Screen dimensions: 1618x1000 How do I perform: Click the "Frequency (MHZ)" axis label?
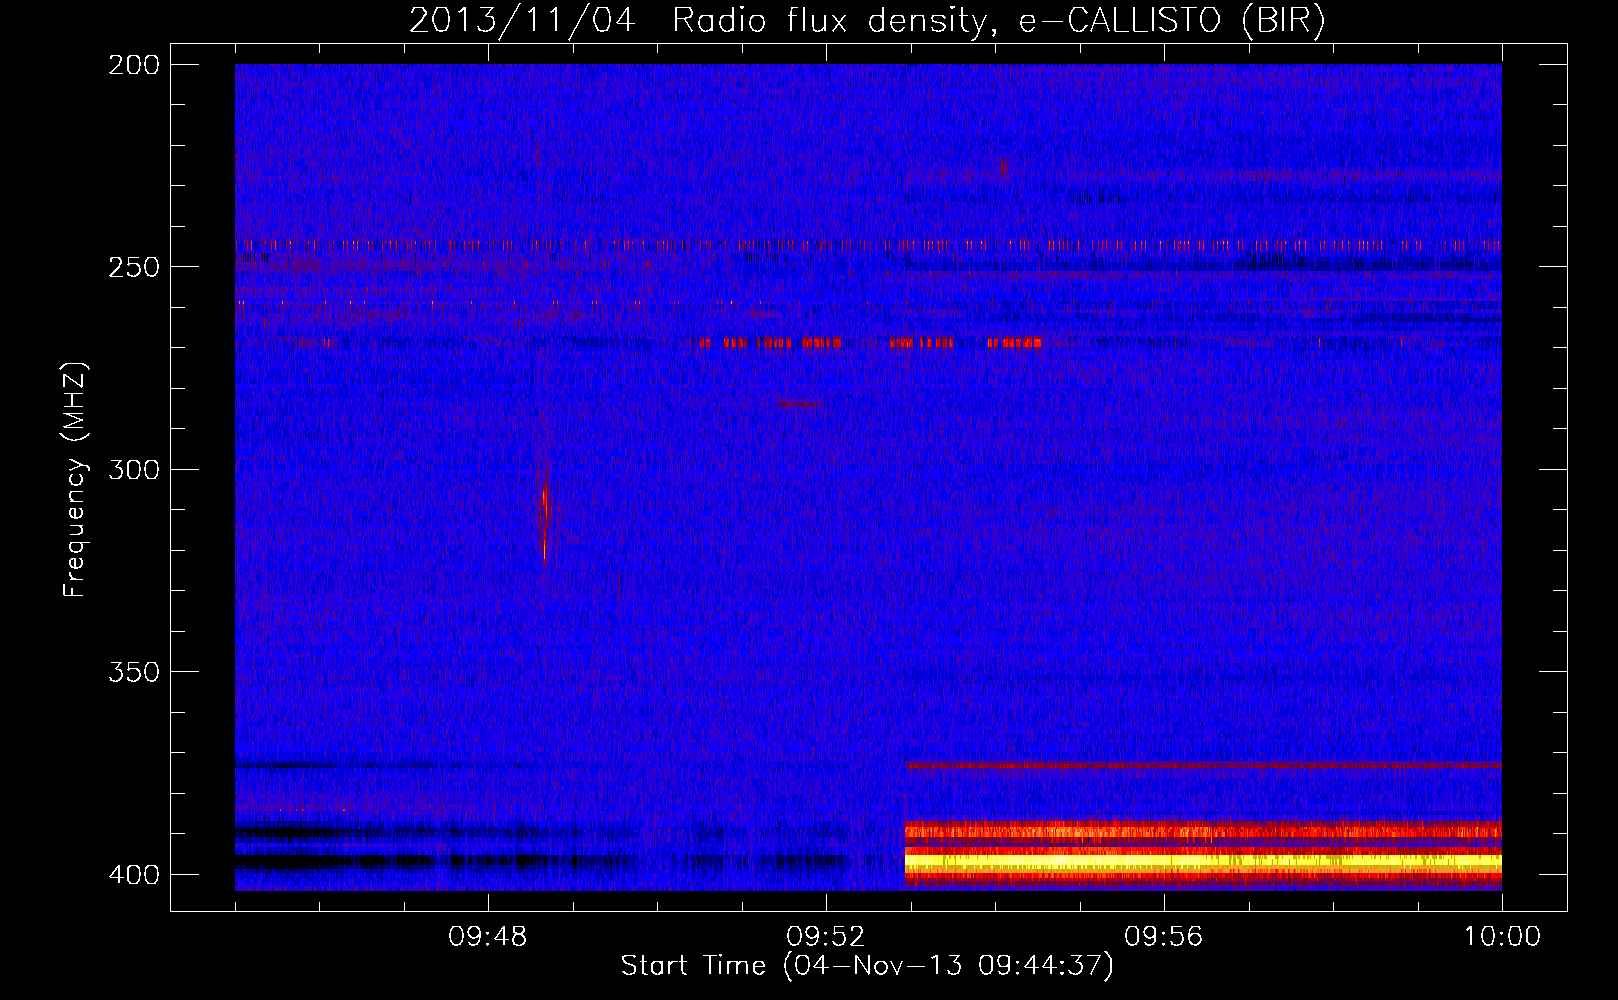tap(75, 480)
